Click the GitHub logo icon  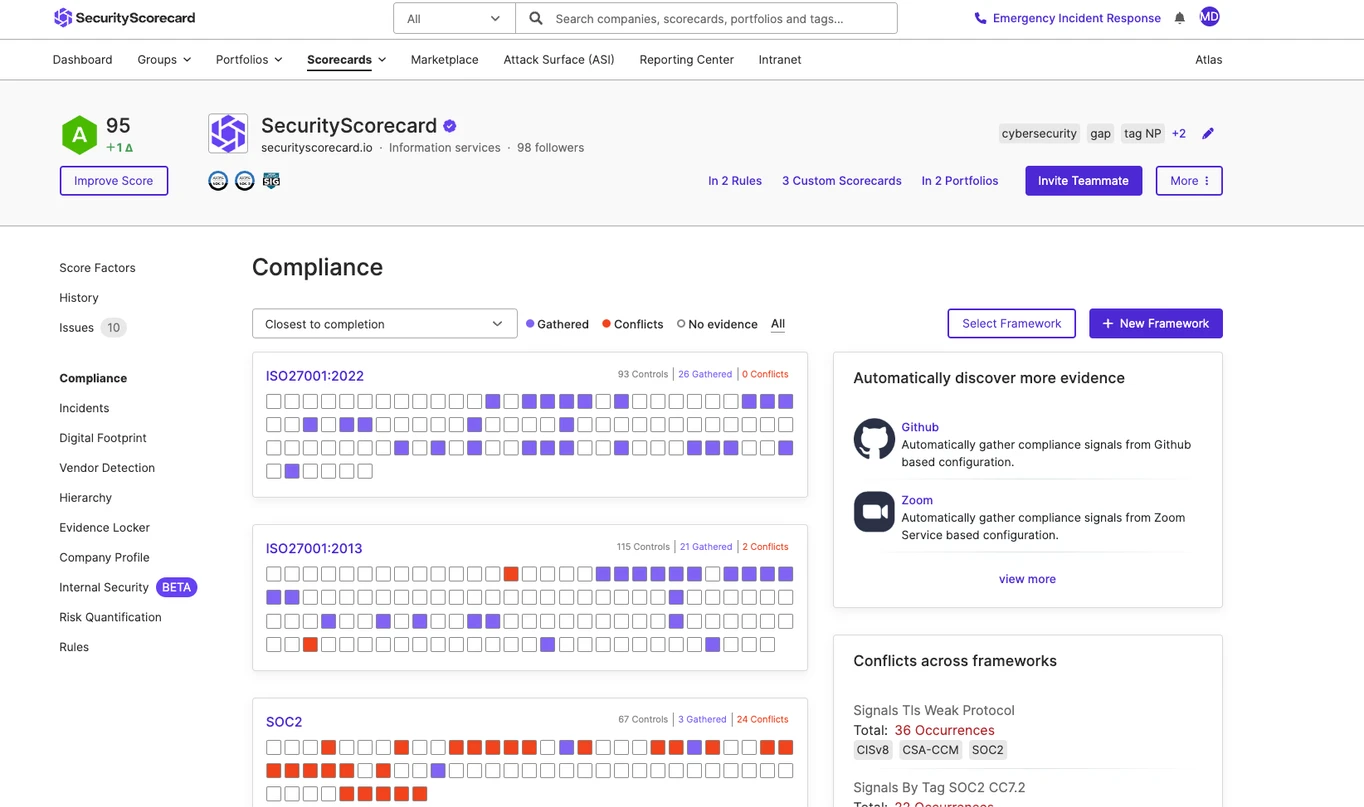[x=874, y=439]
